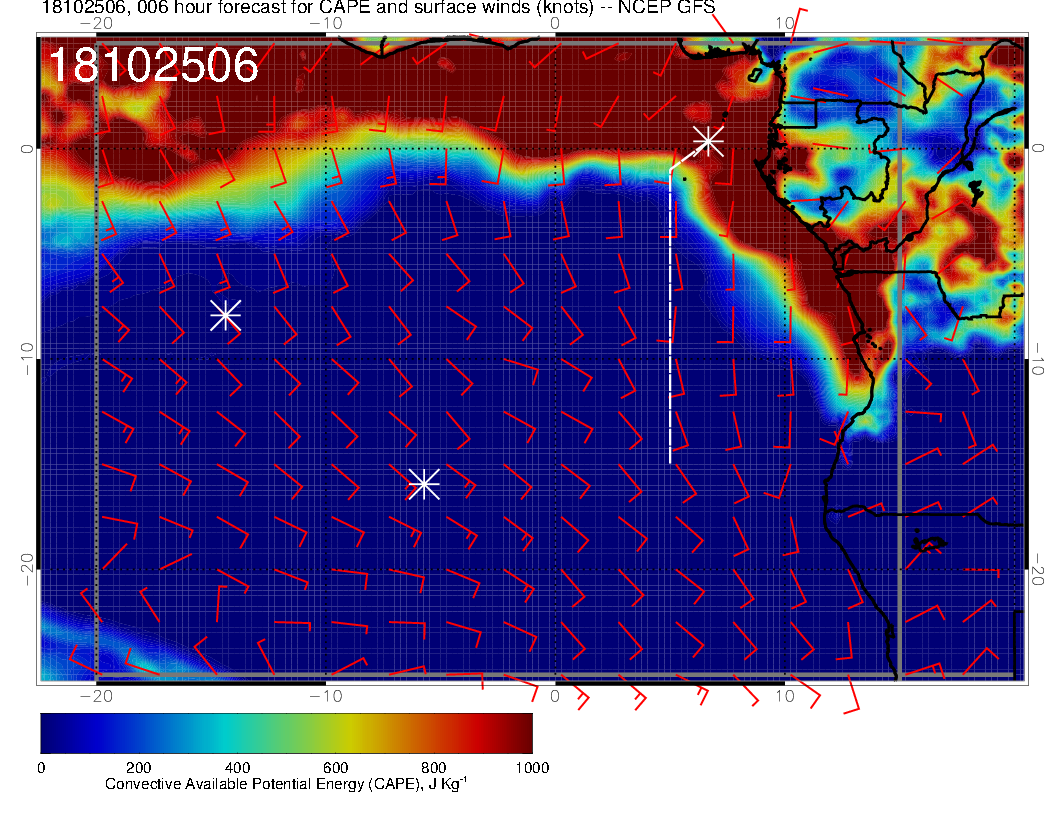Click the white asterisk marker on the equator

click(708, 140)
